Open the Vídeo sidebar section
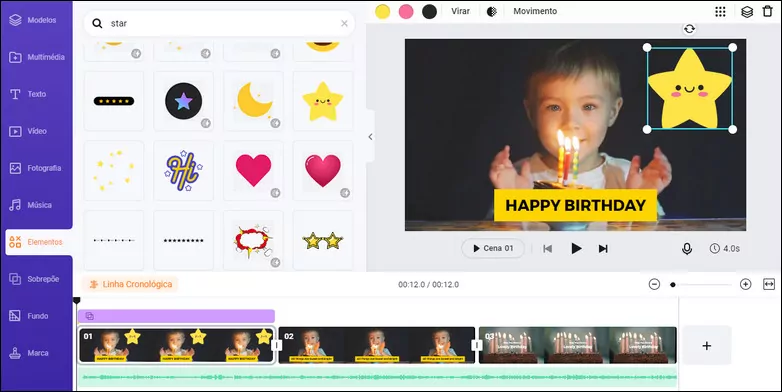The image size is (782, 392). coord(28,131)
